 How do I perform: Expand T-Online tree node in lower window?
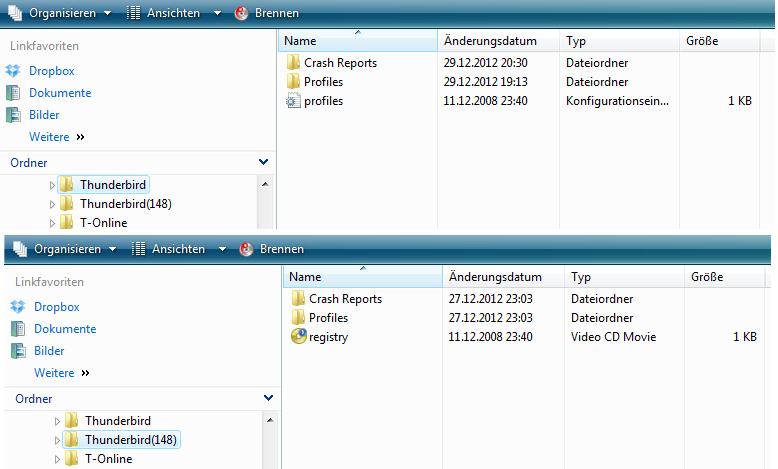pyautogui.click(x=57, y=459)
